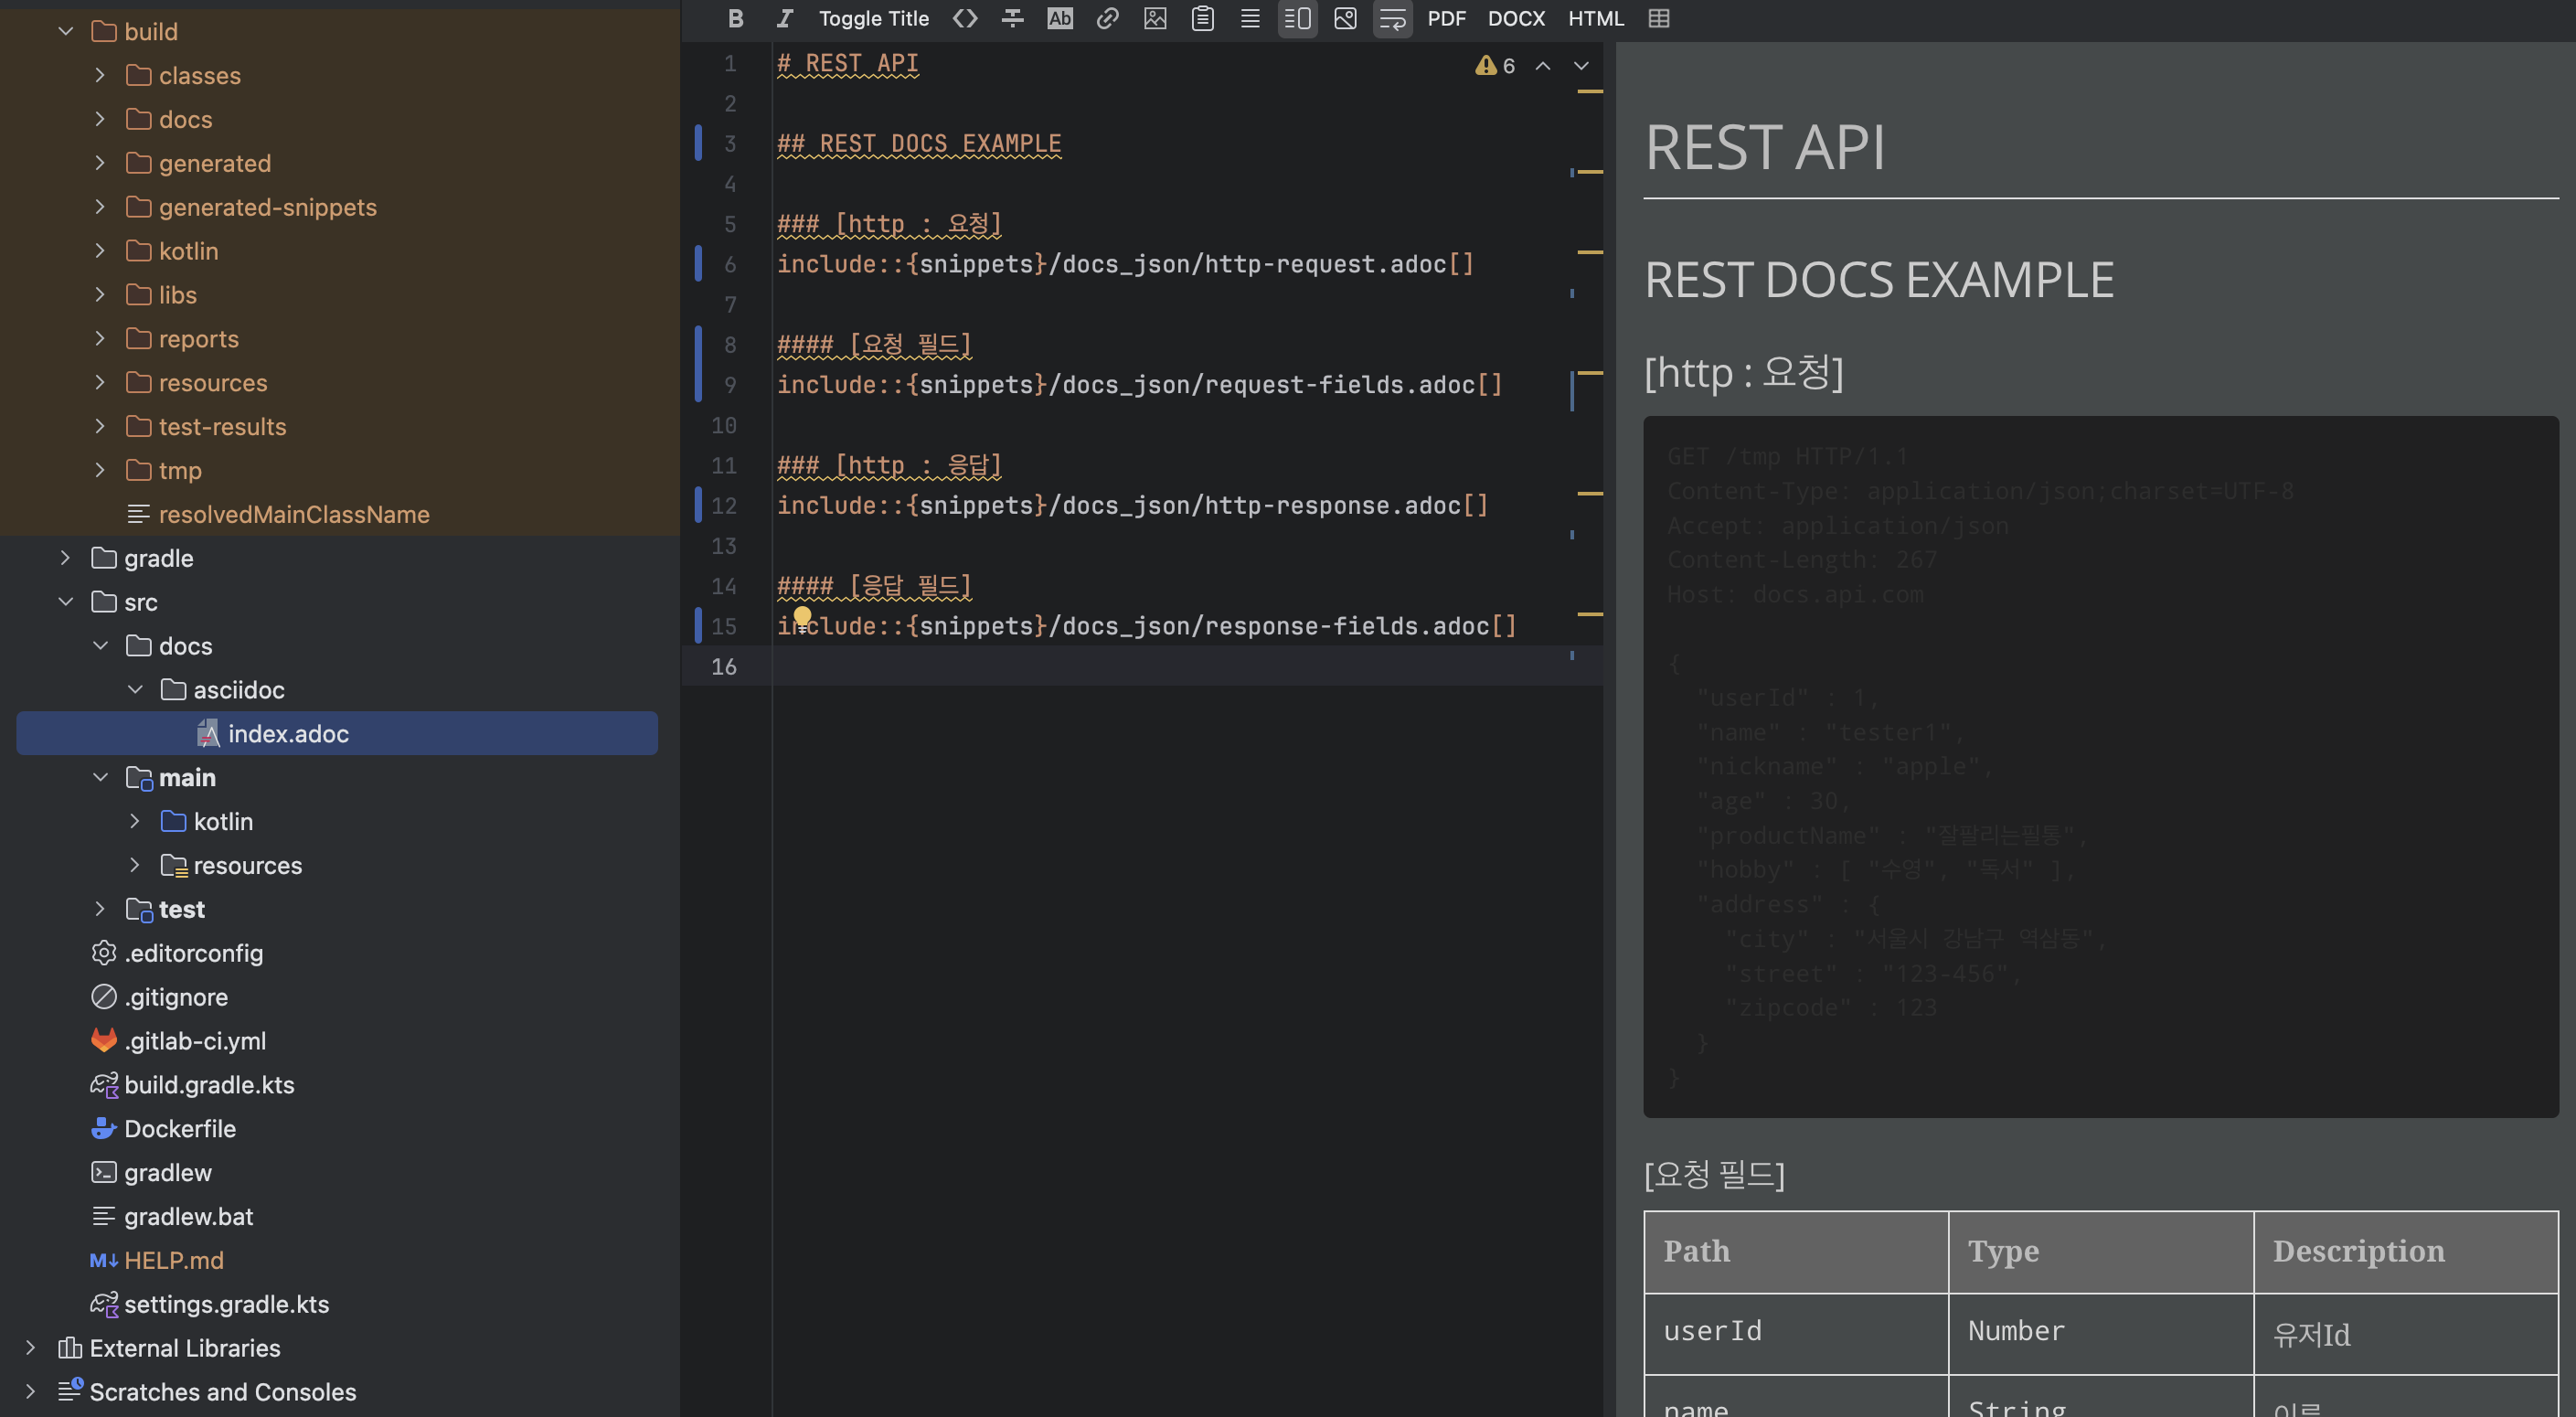2576x1417 pixels.
Task: Expand the generated-snippets folder
Action: click(100, 207)
